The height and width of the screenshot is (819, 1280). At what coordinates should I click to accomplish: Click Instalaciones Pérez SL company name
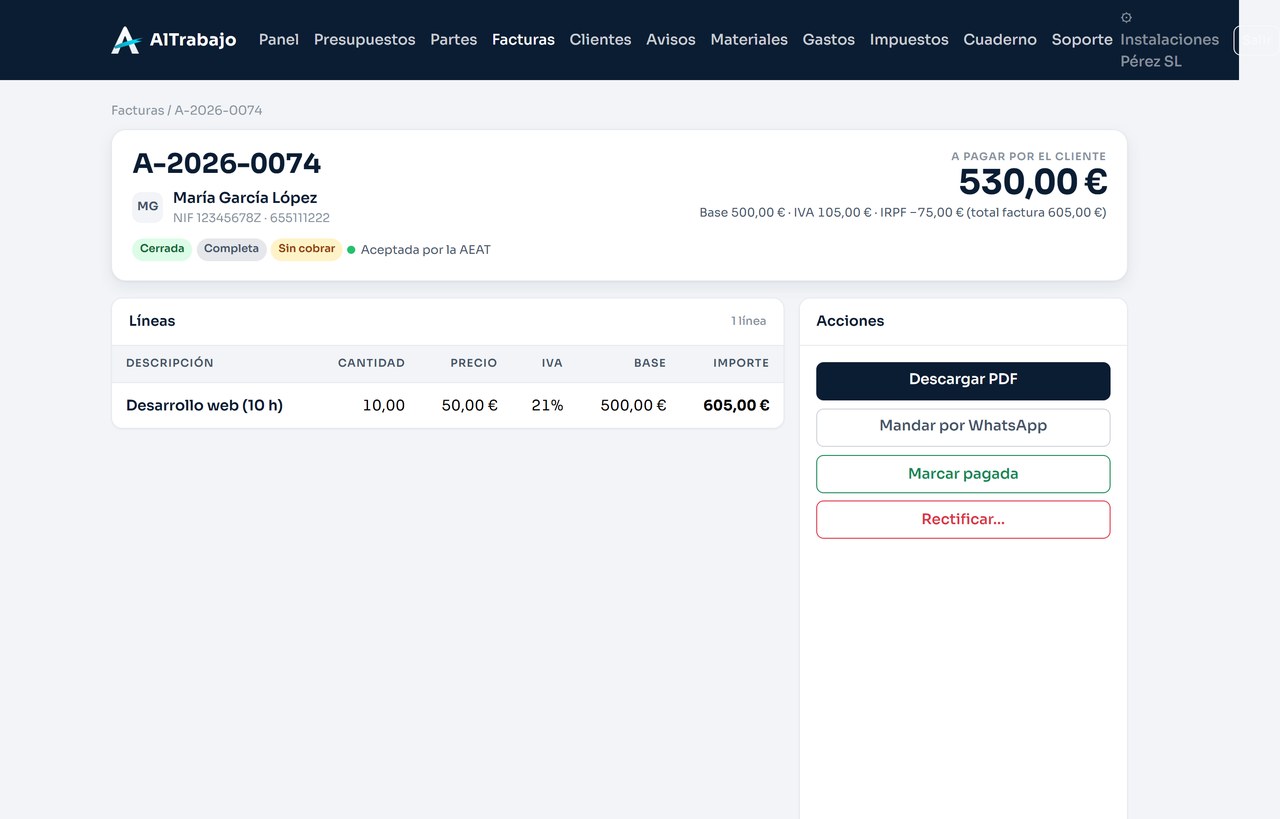click(1169, 50)
